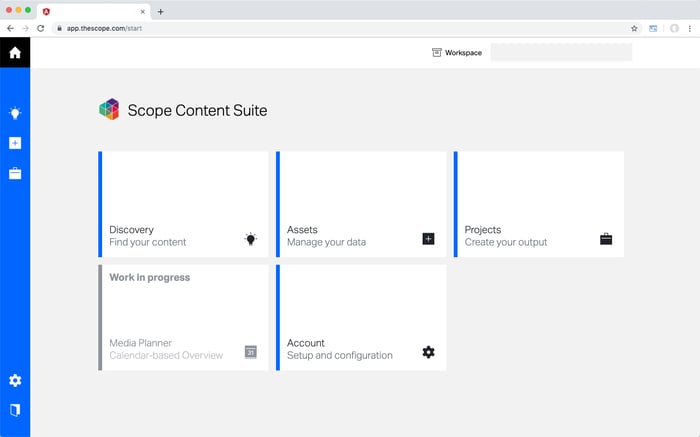Open the Home icon in sidebar
The image size is (700, 437).
pyautogui.click(x=15, y=53)
